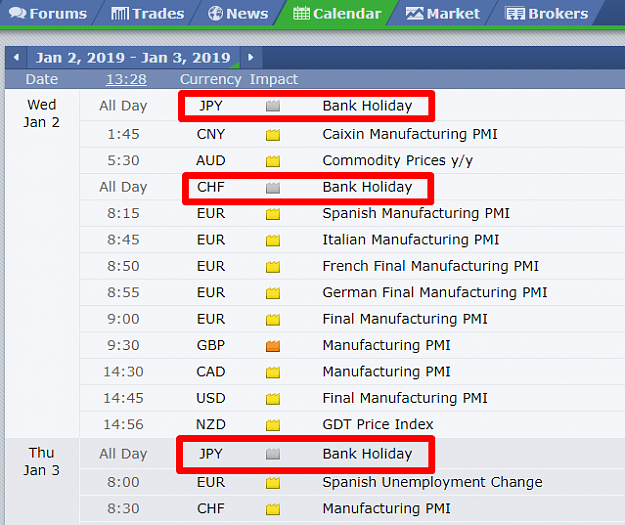The height and width of the screenshot is (525, 625).
Task: Click impact icon for German Final Manufacturing PMI
Action: [273, 293]
